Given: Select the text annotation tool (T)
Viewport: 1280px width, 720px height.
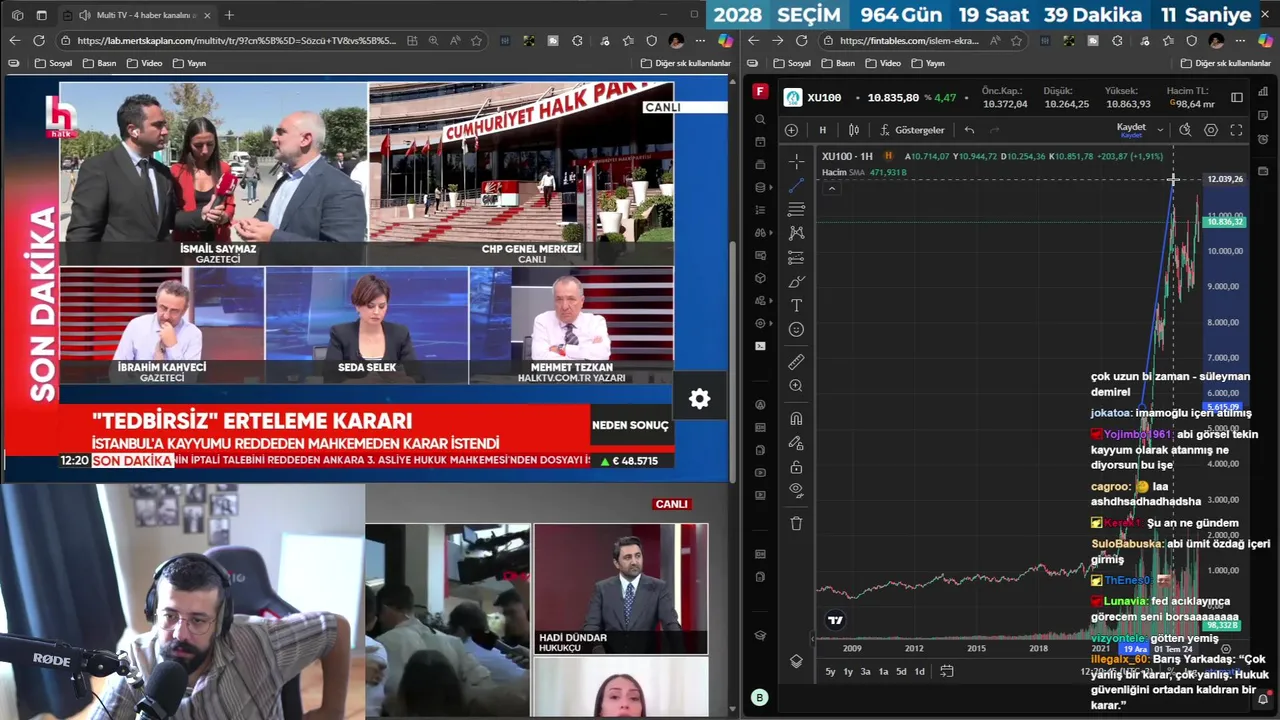Looking at the screenshot, I should [796, 305].
